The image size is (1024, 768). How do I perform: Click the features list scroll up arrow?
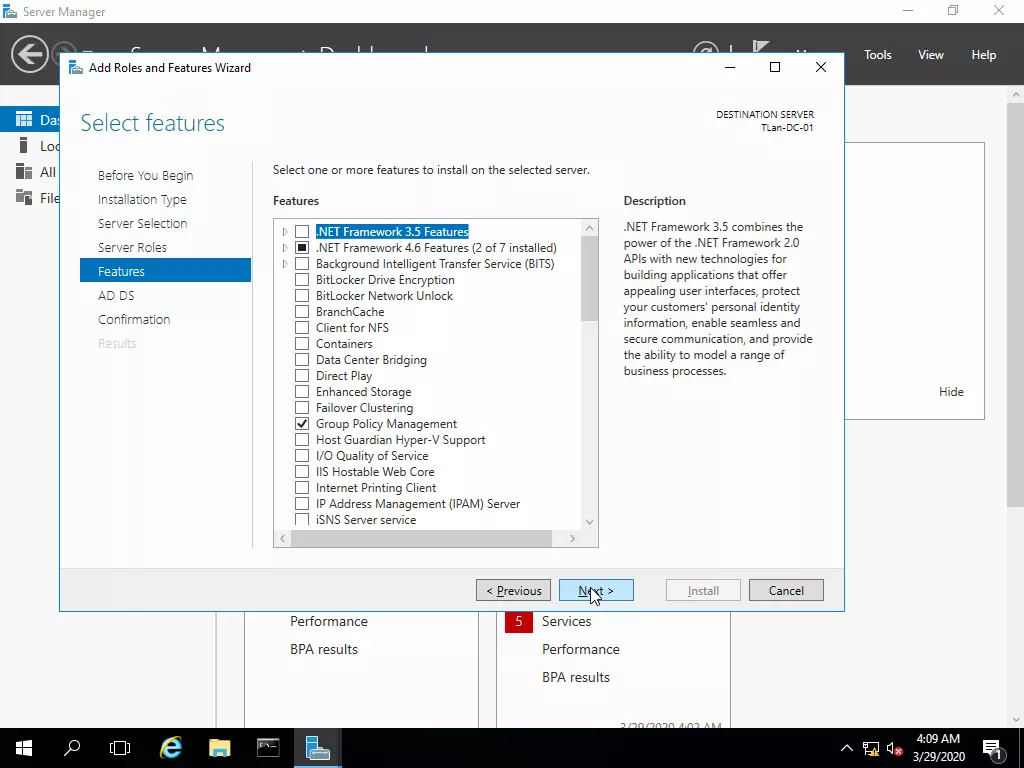click(589, 228)
